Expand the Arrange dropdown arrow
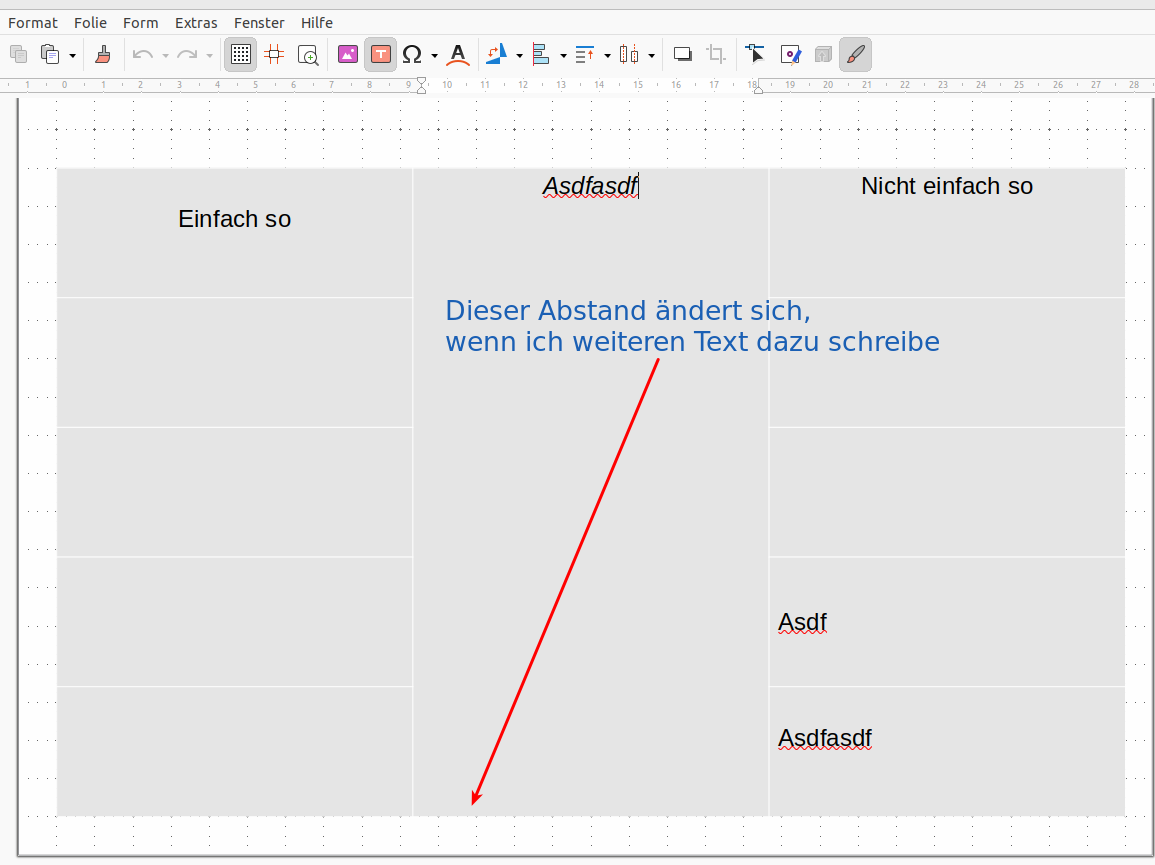This screenshot has height=865, width=1155. (x=607, y=55)
